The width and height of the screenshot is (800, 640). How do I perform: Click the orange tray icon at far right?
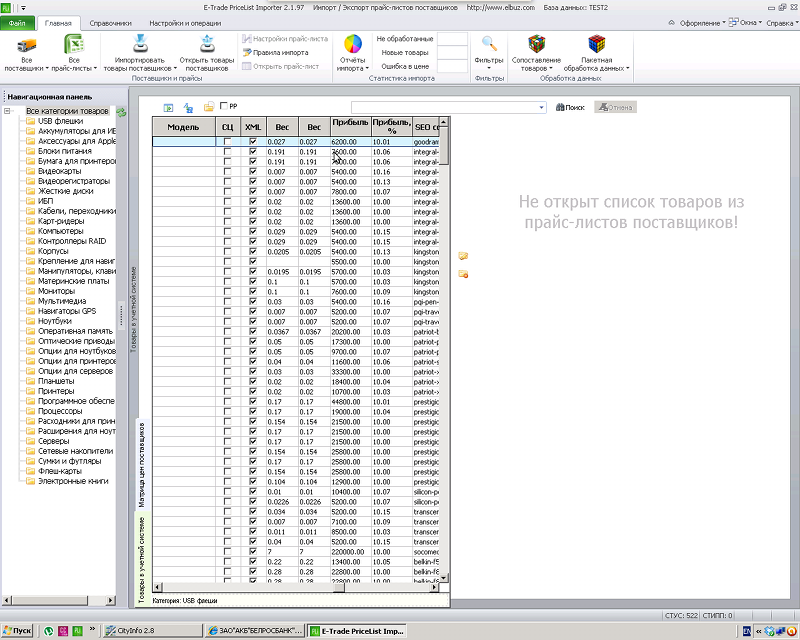tap(791, 631)
